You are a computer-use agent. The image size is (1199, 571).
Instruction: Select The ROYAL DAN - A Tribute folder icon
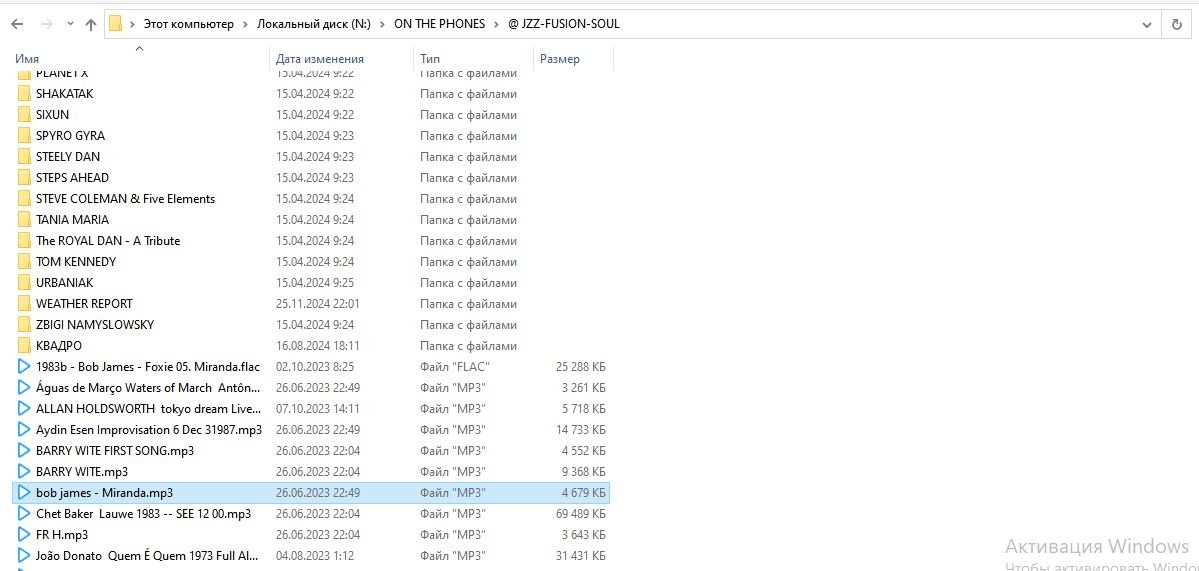tap(24, 241)
